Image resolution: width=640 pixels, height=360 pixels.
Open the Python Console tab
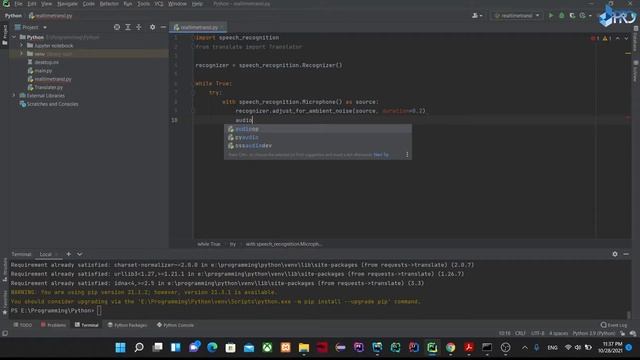pos(176,325)
